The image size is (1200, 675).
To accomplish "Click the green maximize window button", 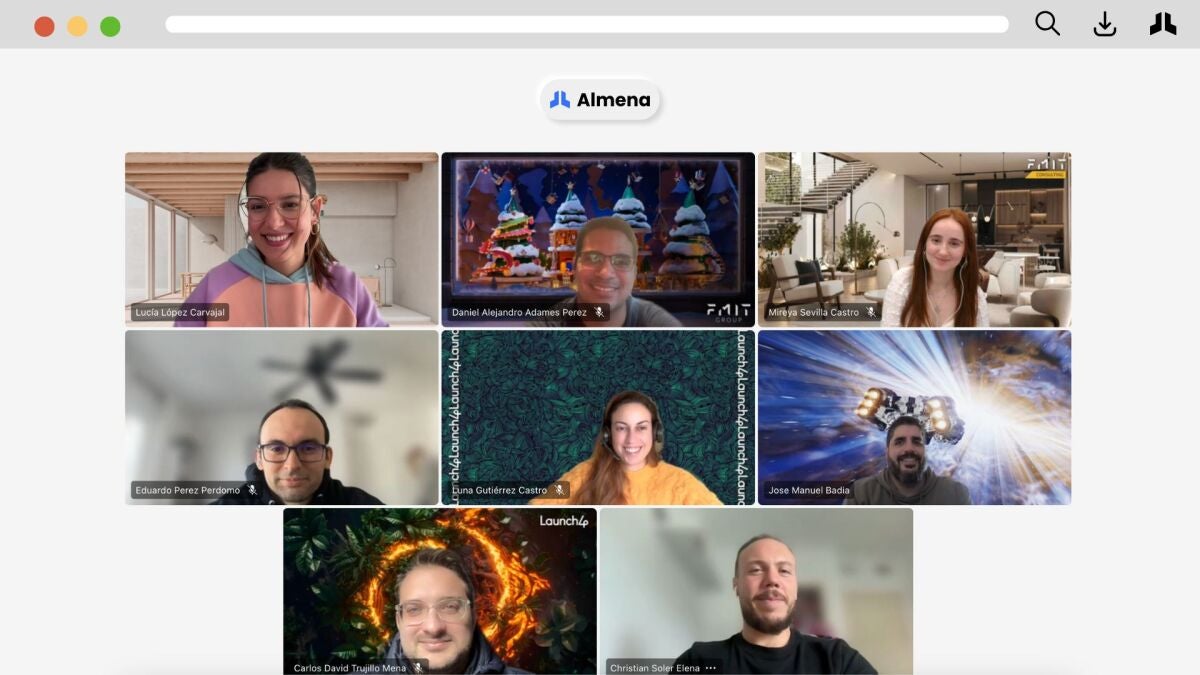I will (x=110, y=27).
